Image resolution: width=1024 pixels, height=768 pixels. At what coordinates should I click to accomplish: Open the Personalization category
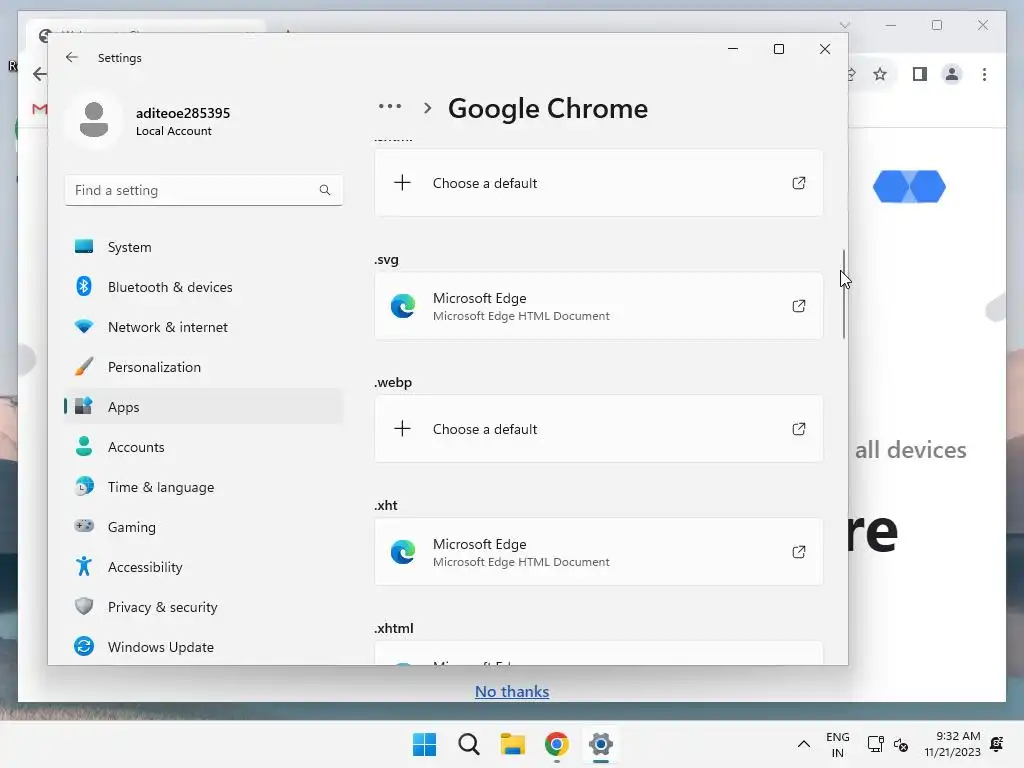point(204,367)
